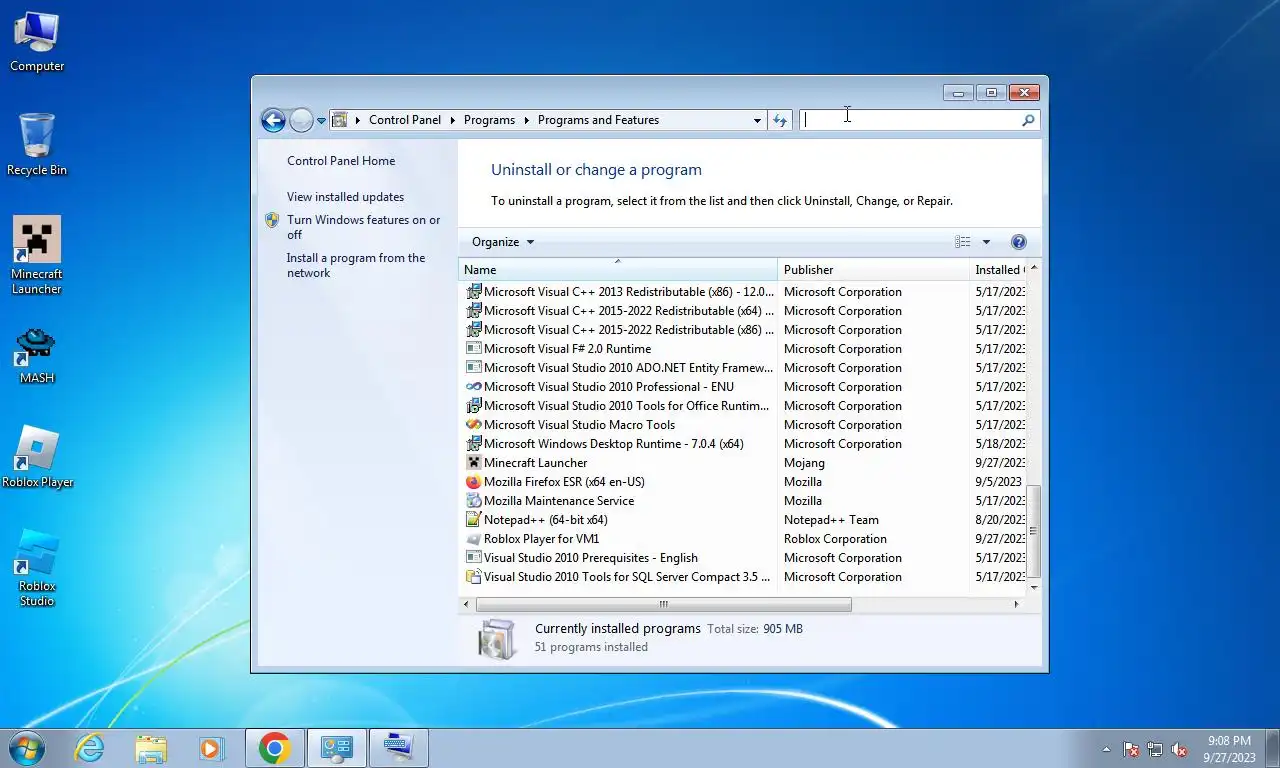Screen dimensions: 1280x768
Task: Expand the view options dropdown arrow
Action: click(986, 242)
